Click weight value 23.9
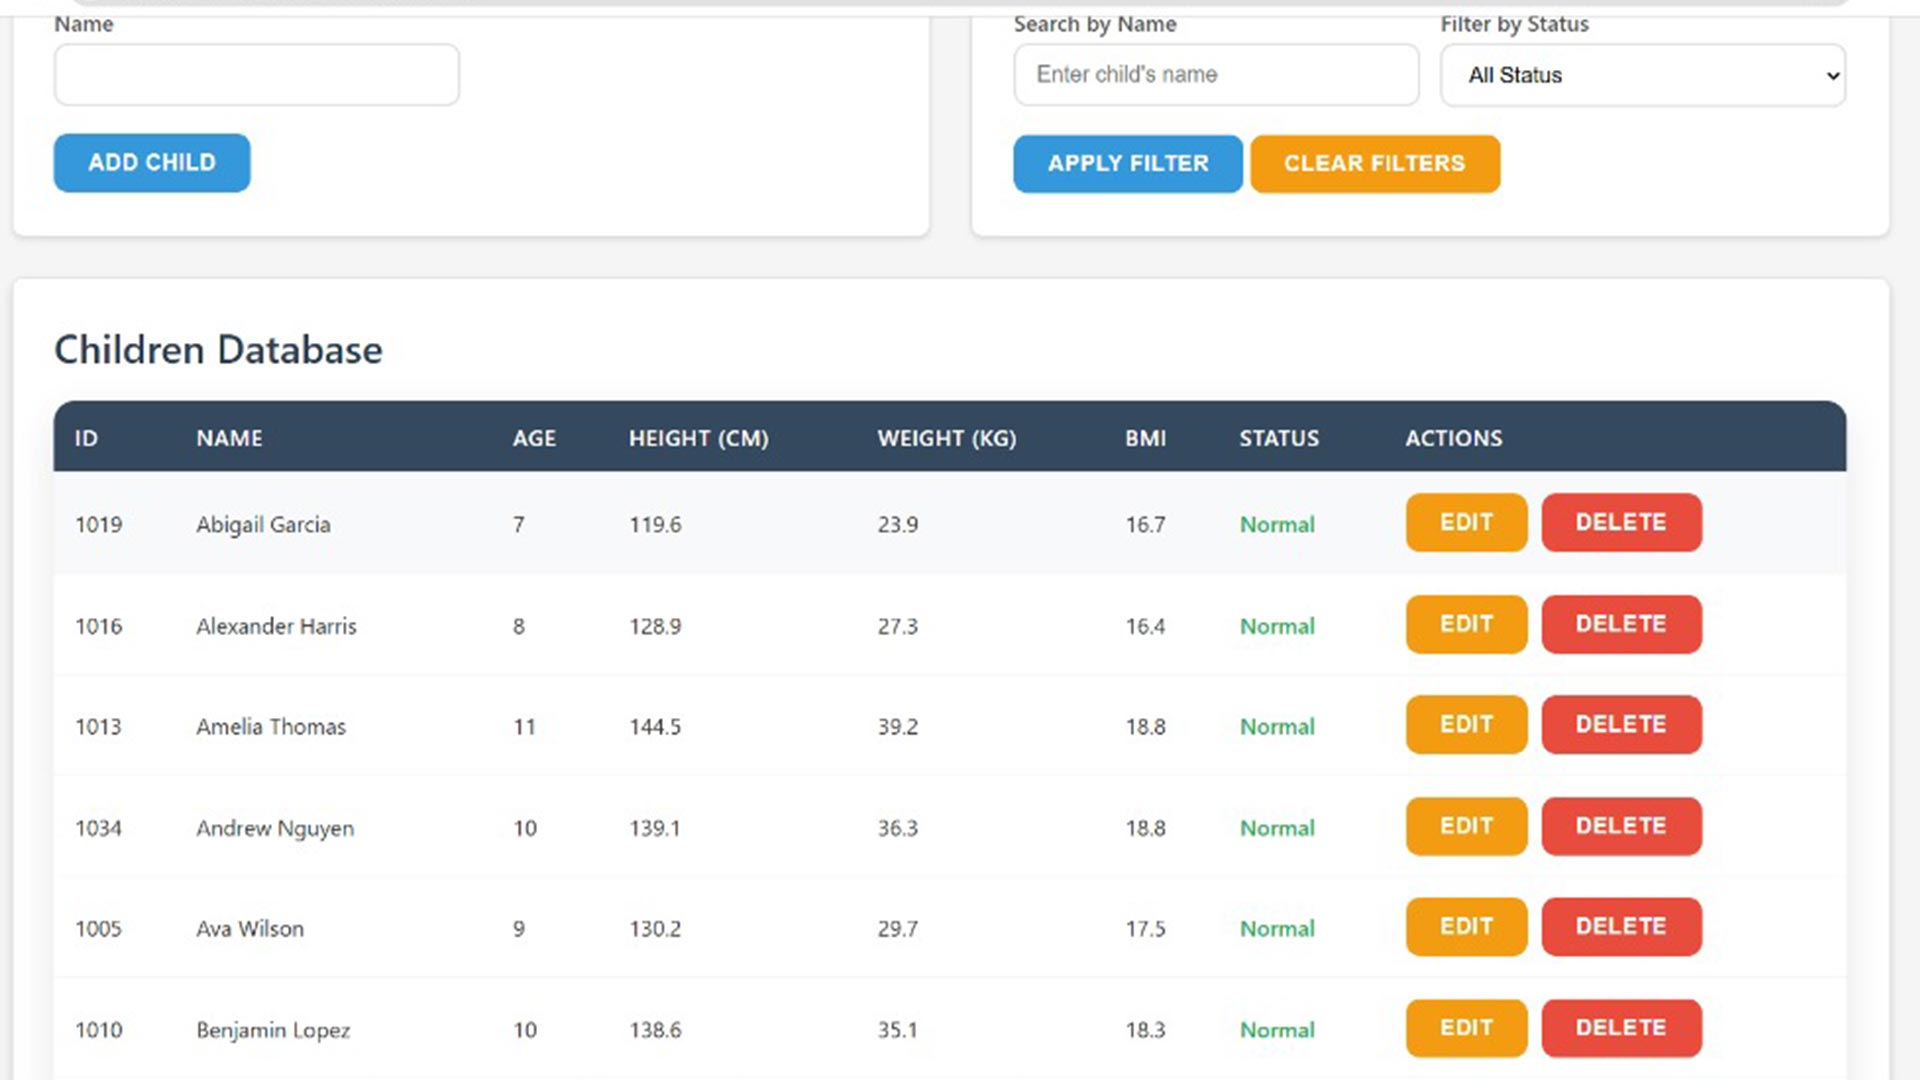Viewport: 1920px width, 1080px height. tap(898, 525)
